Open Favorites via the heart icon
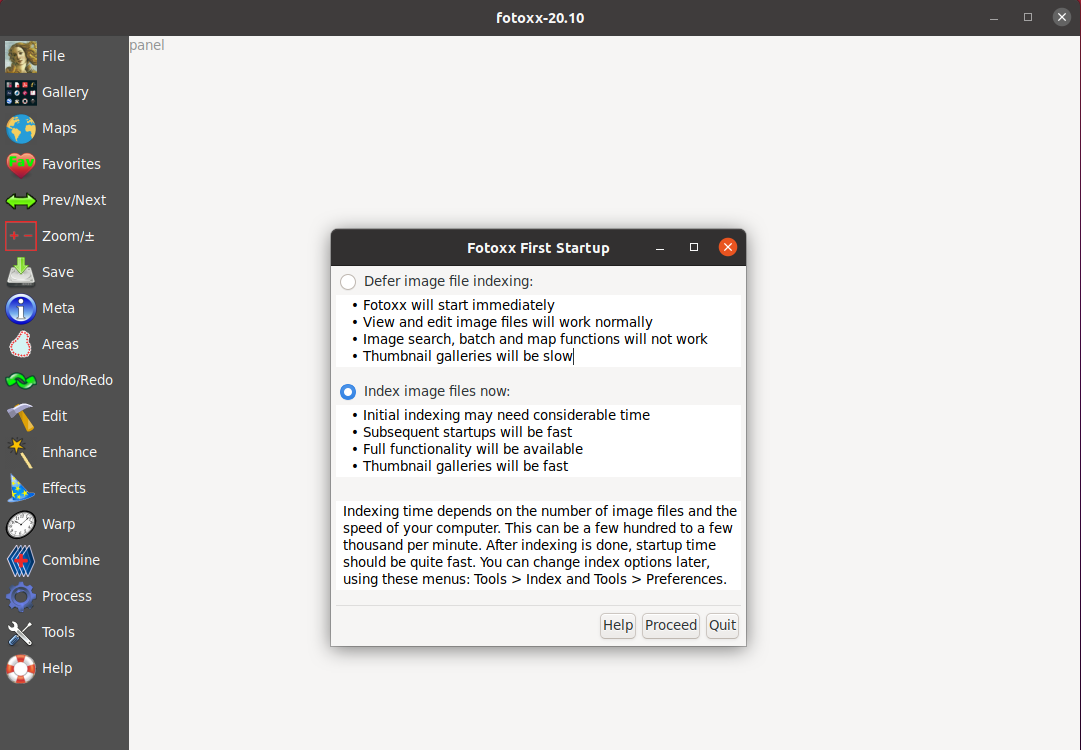 21,164
